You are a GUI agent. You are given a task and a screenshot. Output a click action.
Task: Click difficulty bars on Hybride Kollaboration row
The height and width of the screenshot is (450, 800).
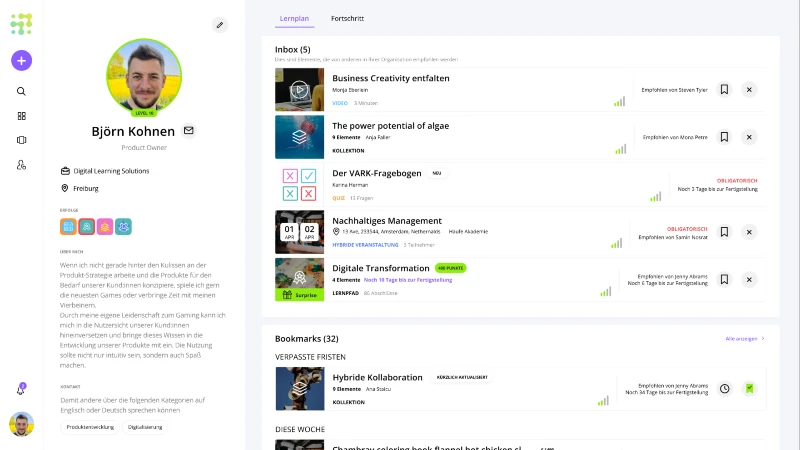click(x=604, y=401)
